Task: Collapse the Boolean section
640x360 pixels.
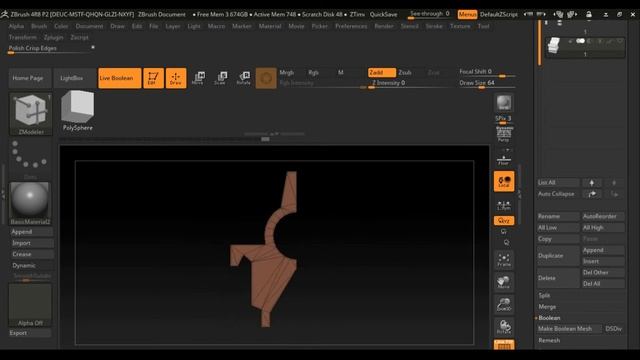Action: coord(549,318)
